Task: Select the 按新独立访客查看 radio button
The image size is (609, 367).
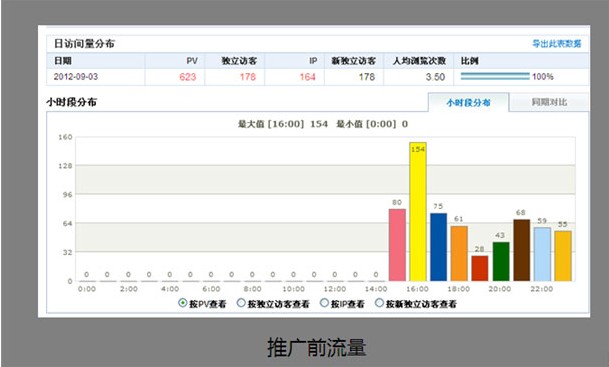Action: [x=379, y=303]
